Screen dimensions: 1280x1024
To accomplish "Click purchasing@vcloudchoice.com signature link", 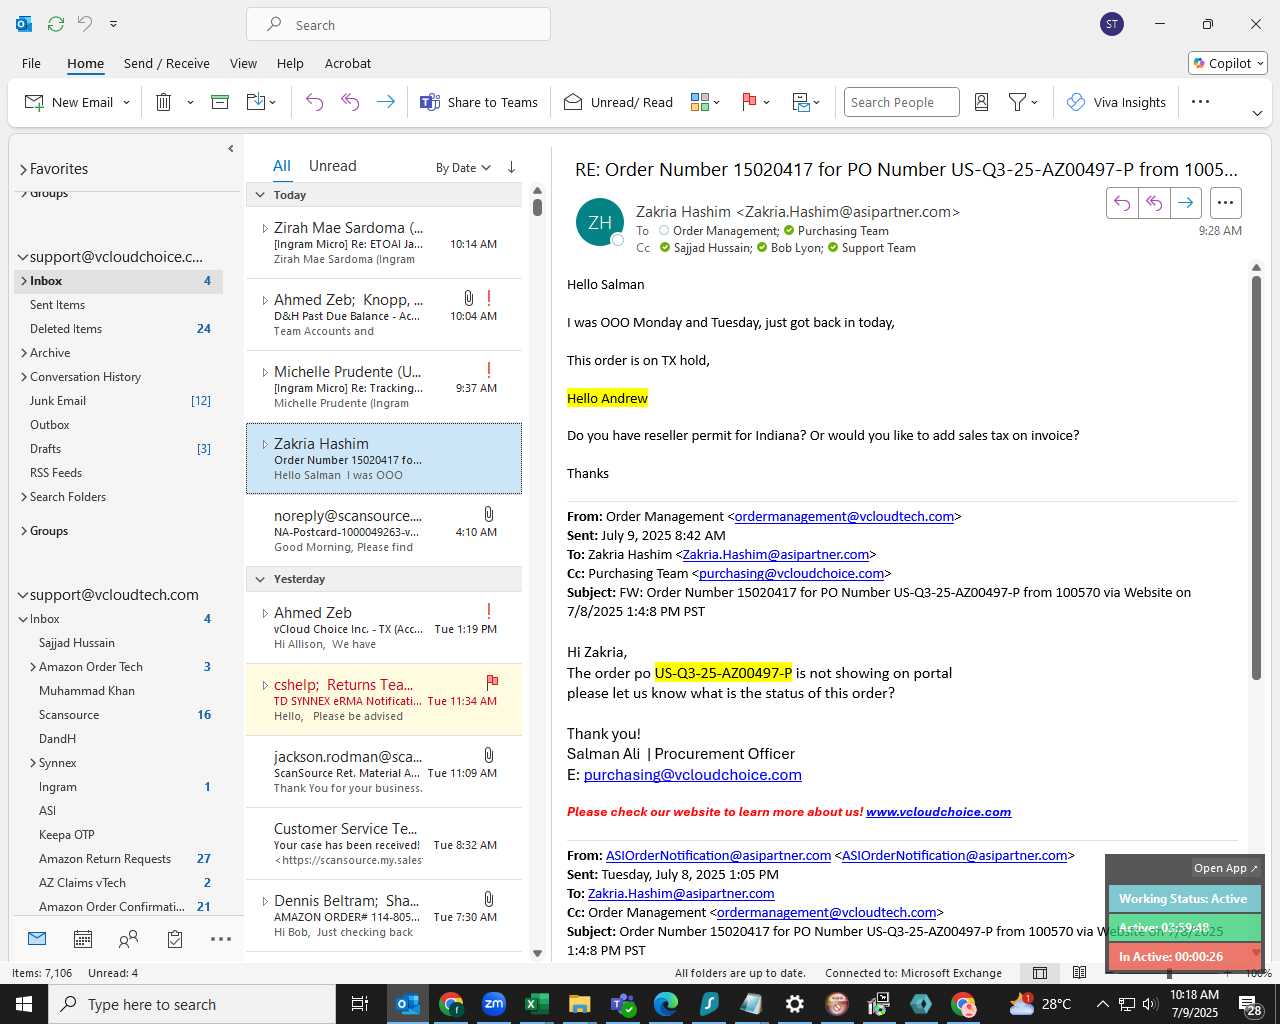I will point(693,775).
